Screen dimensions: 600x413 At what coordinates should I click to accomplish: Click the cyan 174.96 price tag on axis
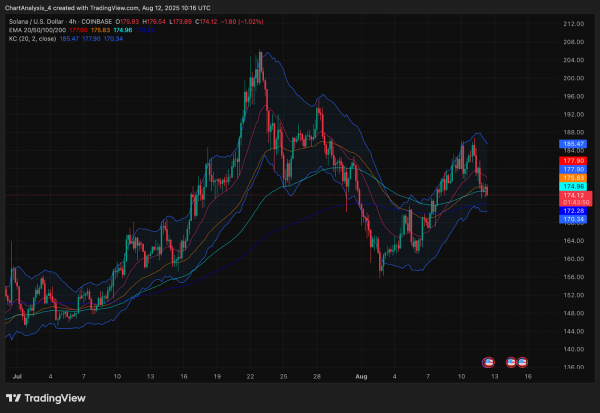click(x=573, y=186)
